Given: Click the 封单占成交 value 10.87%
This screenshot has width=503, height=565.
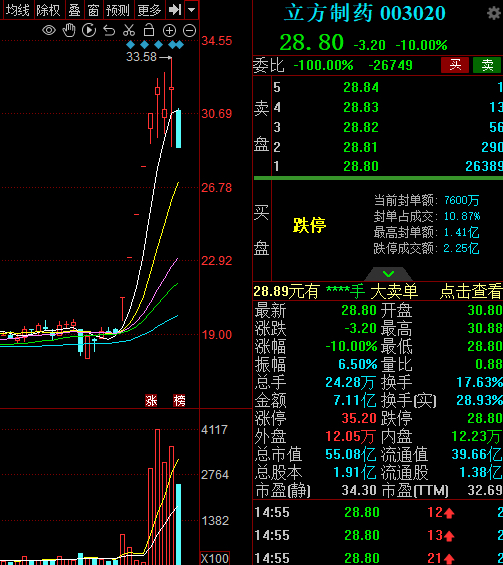Looking at the screenshot, I should point(462,216).
